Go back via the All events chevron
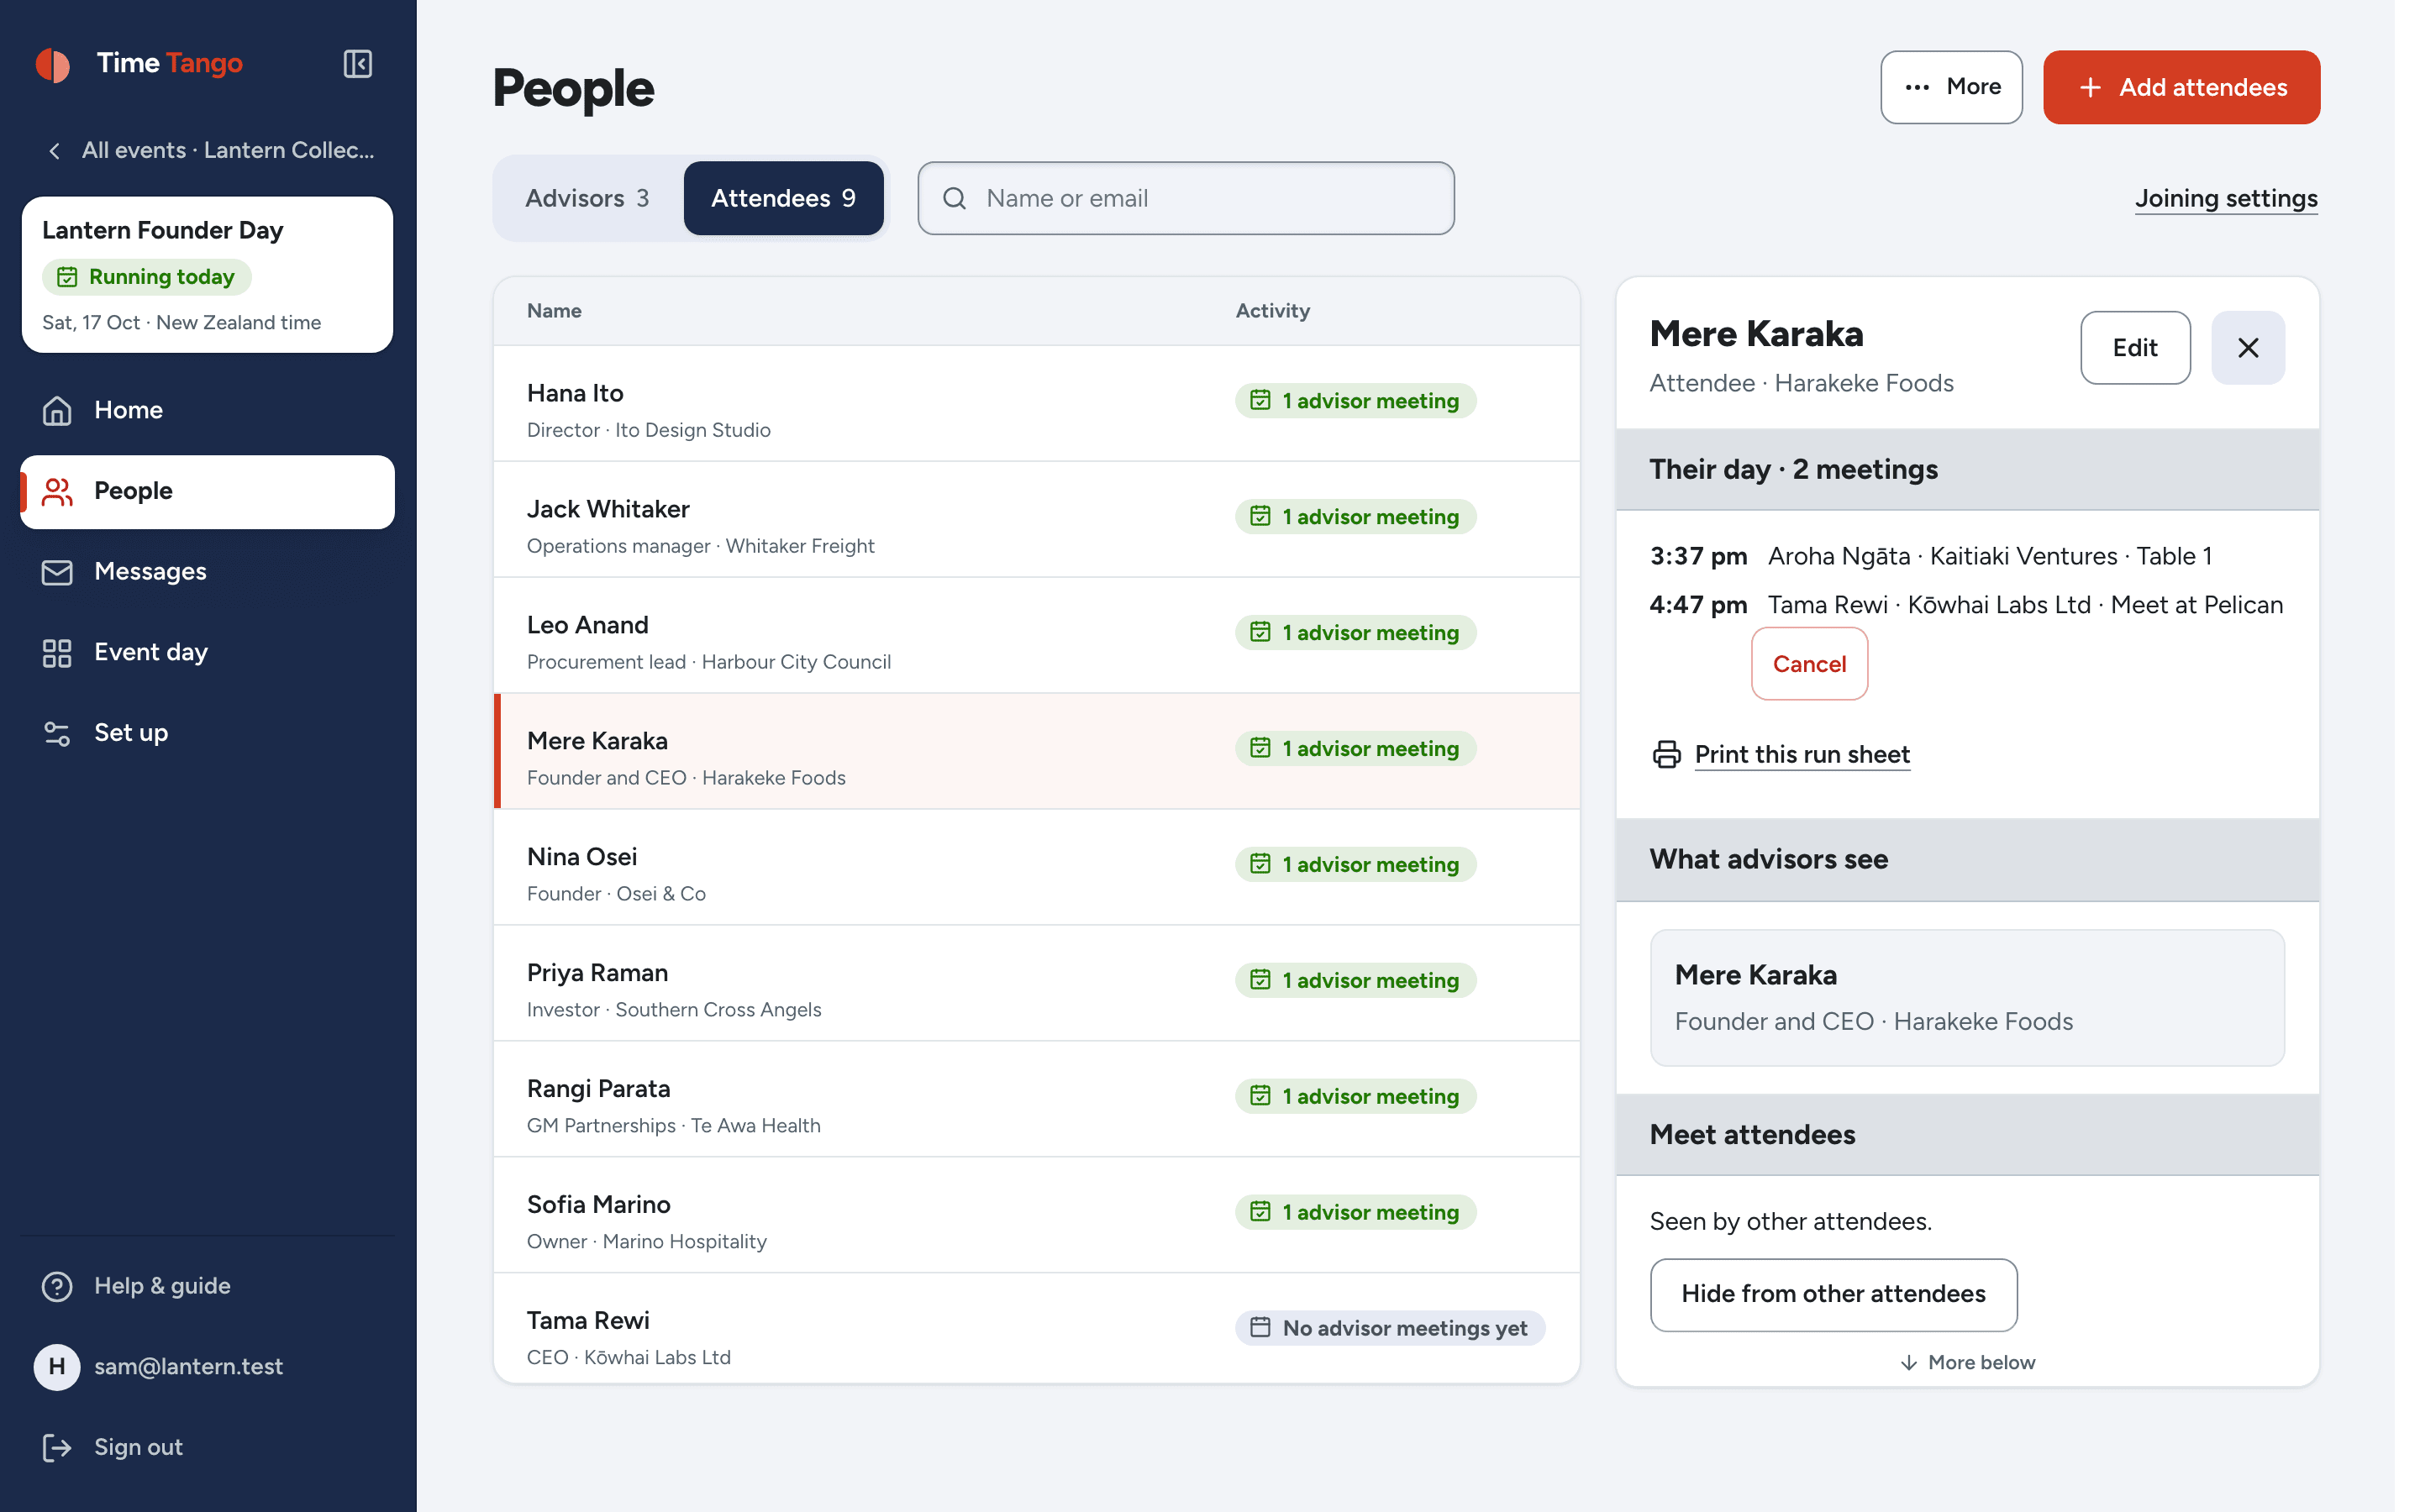The height and width of the screenshot is (1512, 2420). 55,150
